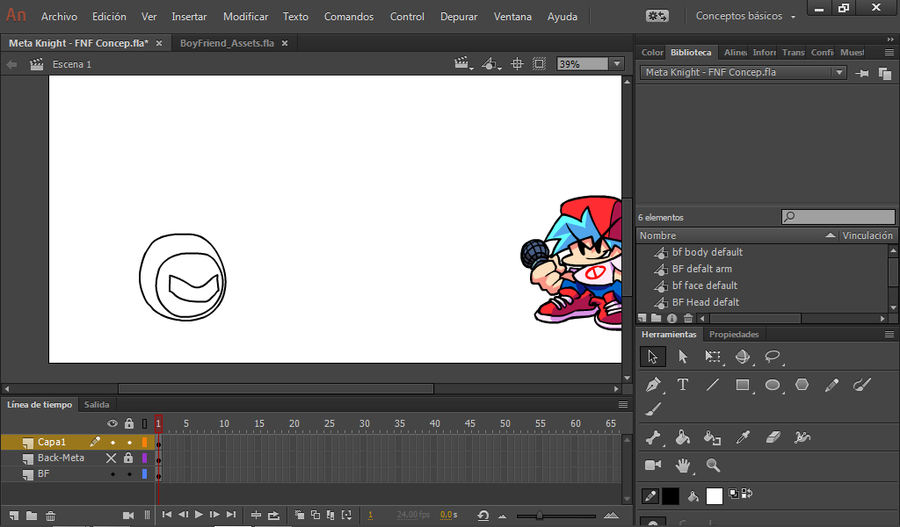Select the PolyStar hexagon tool
The image size is (900, 527).
[802, 385]
